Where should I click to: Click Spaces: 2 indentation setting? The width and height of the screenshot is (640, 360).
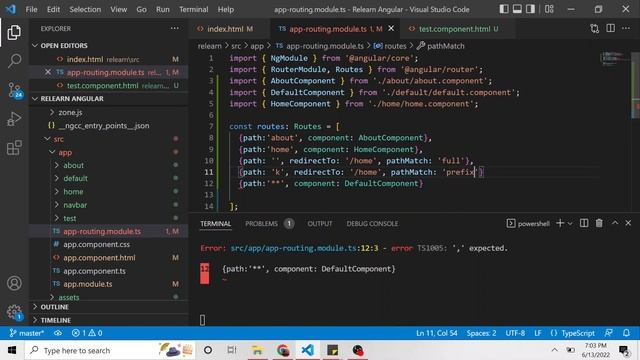click(x=481, y=333)
